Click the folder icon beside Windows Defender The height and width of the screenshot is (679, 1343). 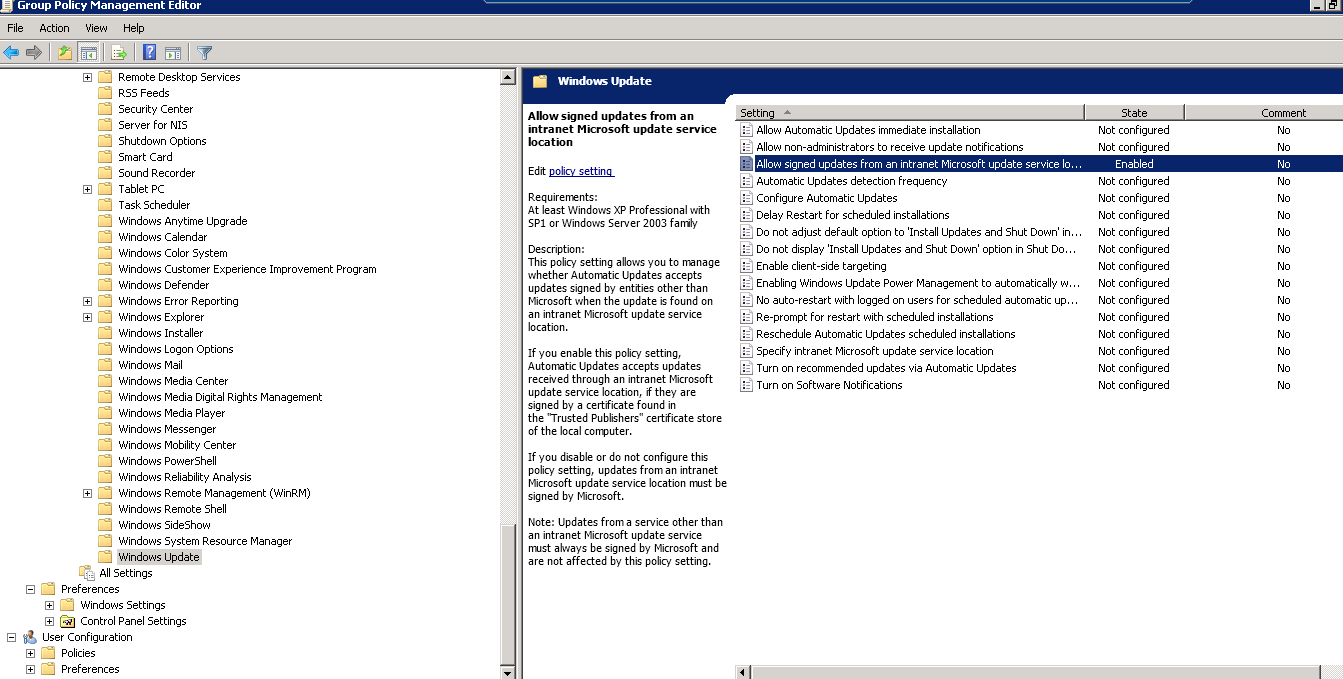[x=105, y=285]
